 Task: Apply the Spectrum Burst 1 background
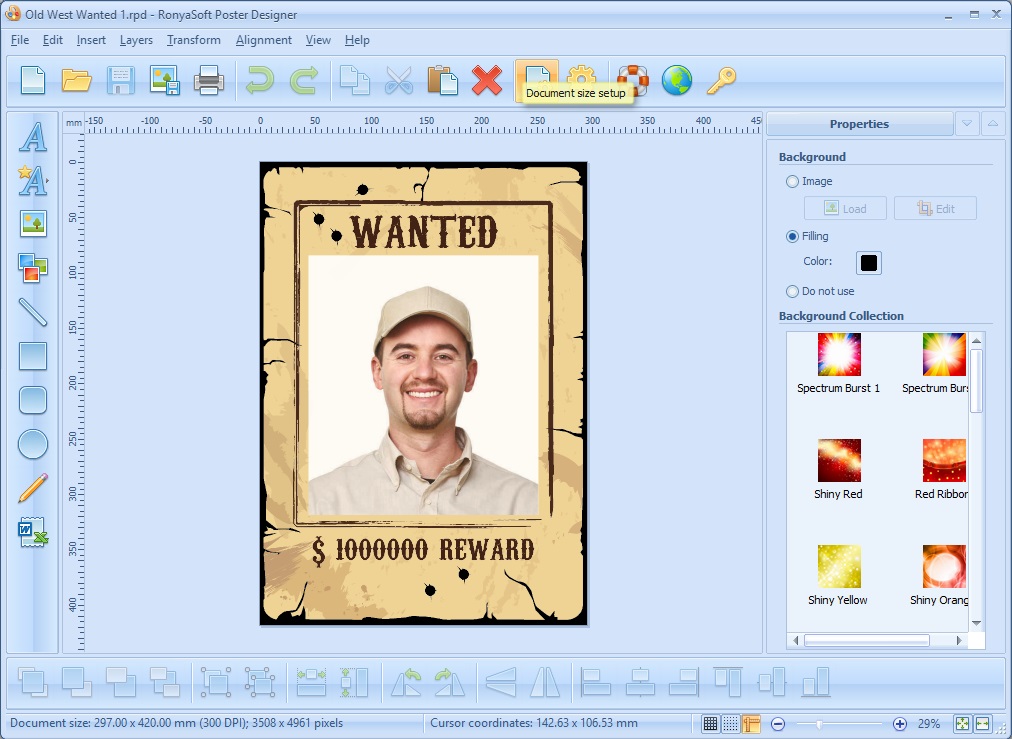[838, 354]
